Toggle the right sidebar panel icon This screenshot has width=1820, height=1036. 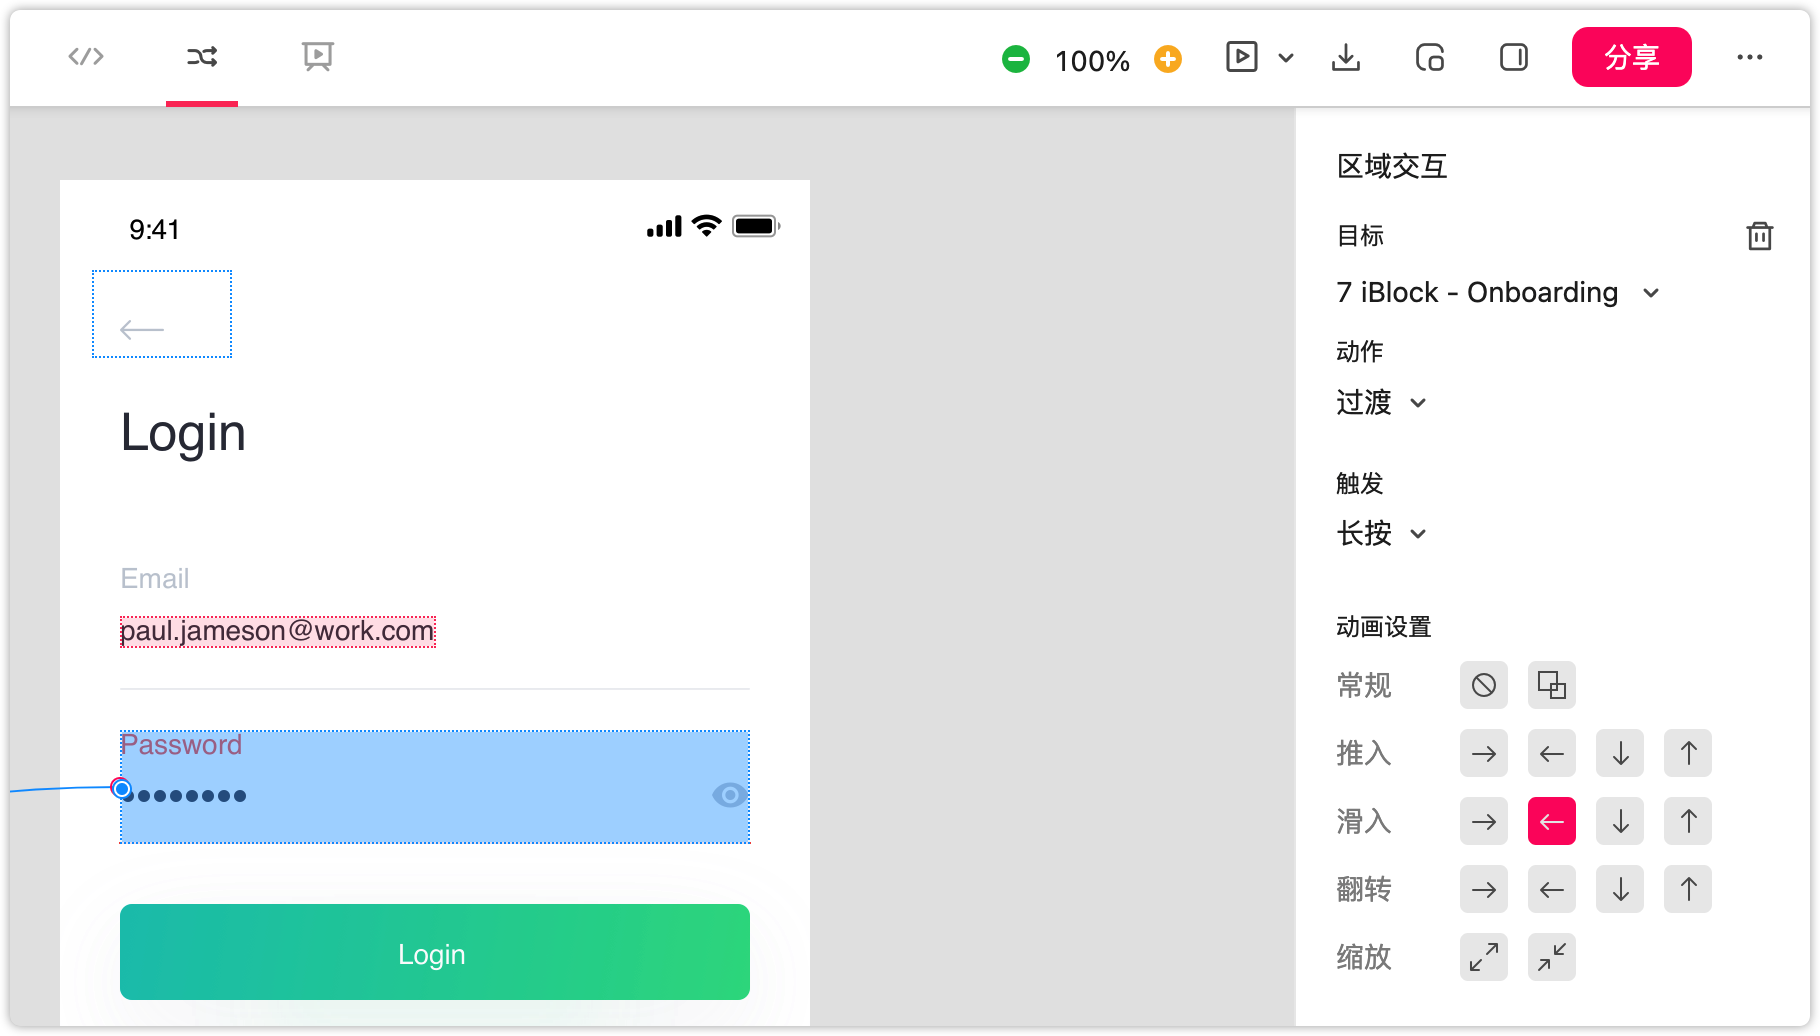pyautogui.click(x=1513, y=58)
